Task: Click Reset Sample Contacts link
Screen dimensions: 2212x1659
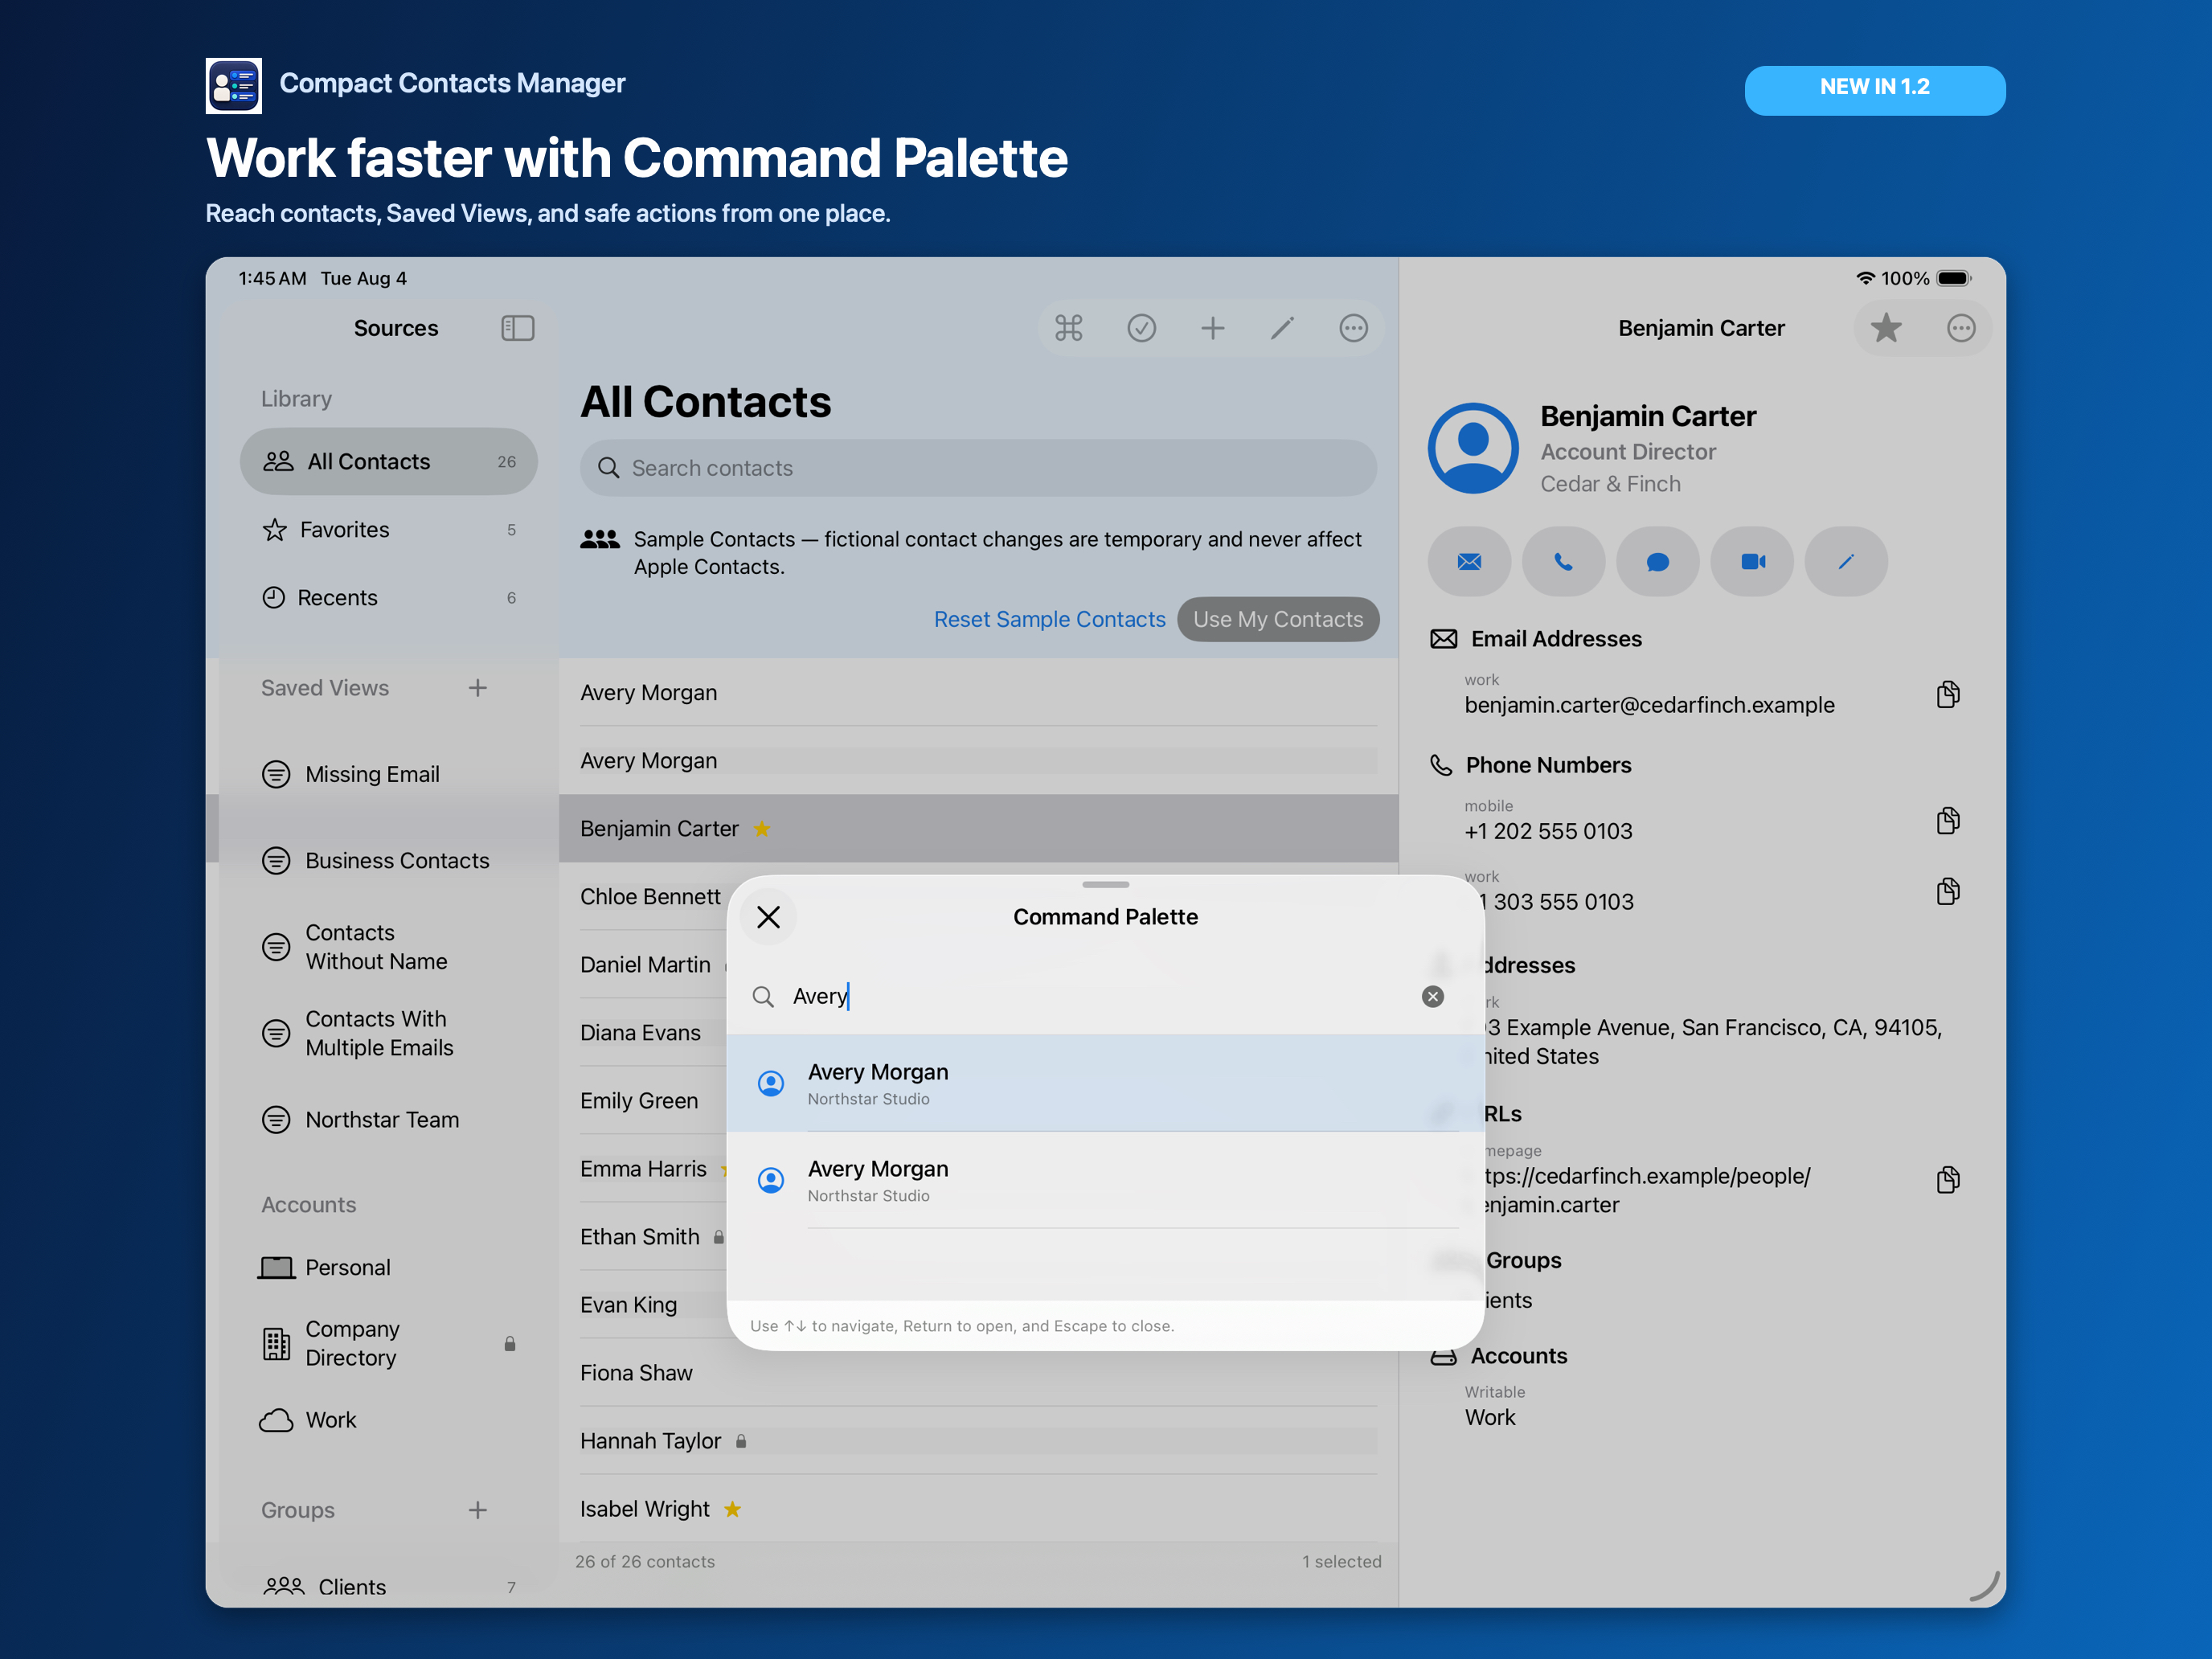Action: [x=1049, y=619]
